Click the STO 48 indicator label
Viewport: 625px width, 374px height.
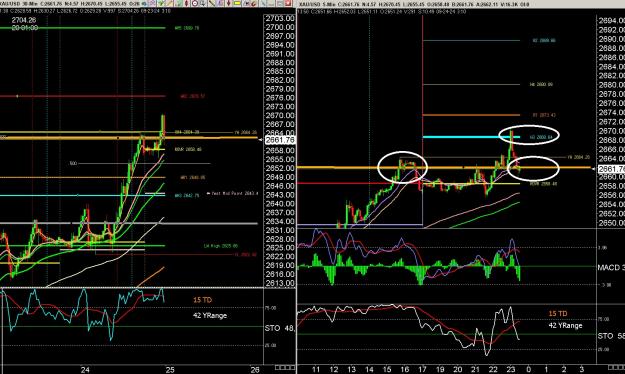[280, 329]
